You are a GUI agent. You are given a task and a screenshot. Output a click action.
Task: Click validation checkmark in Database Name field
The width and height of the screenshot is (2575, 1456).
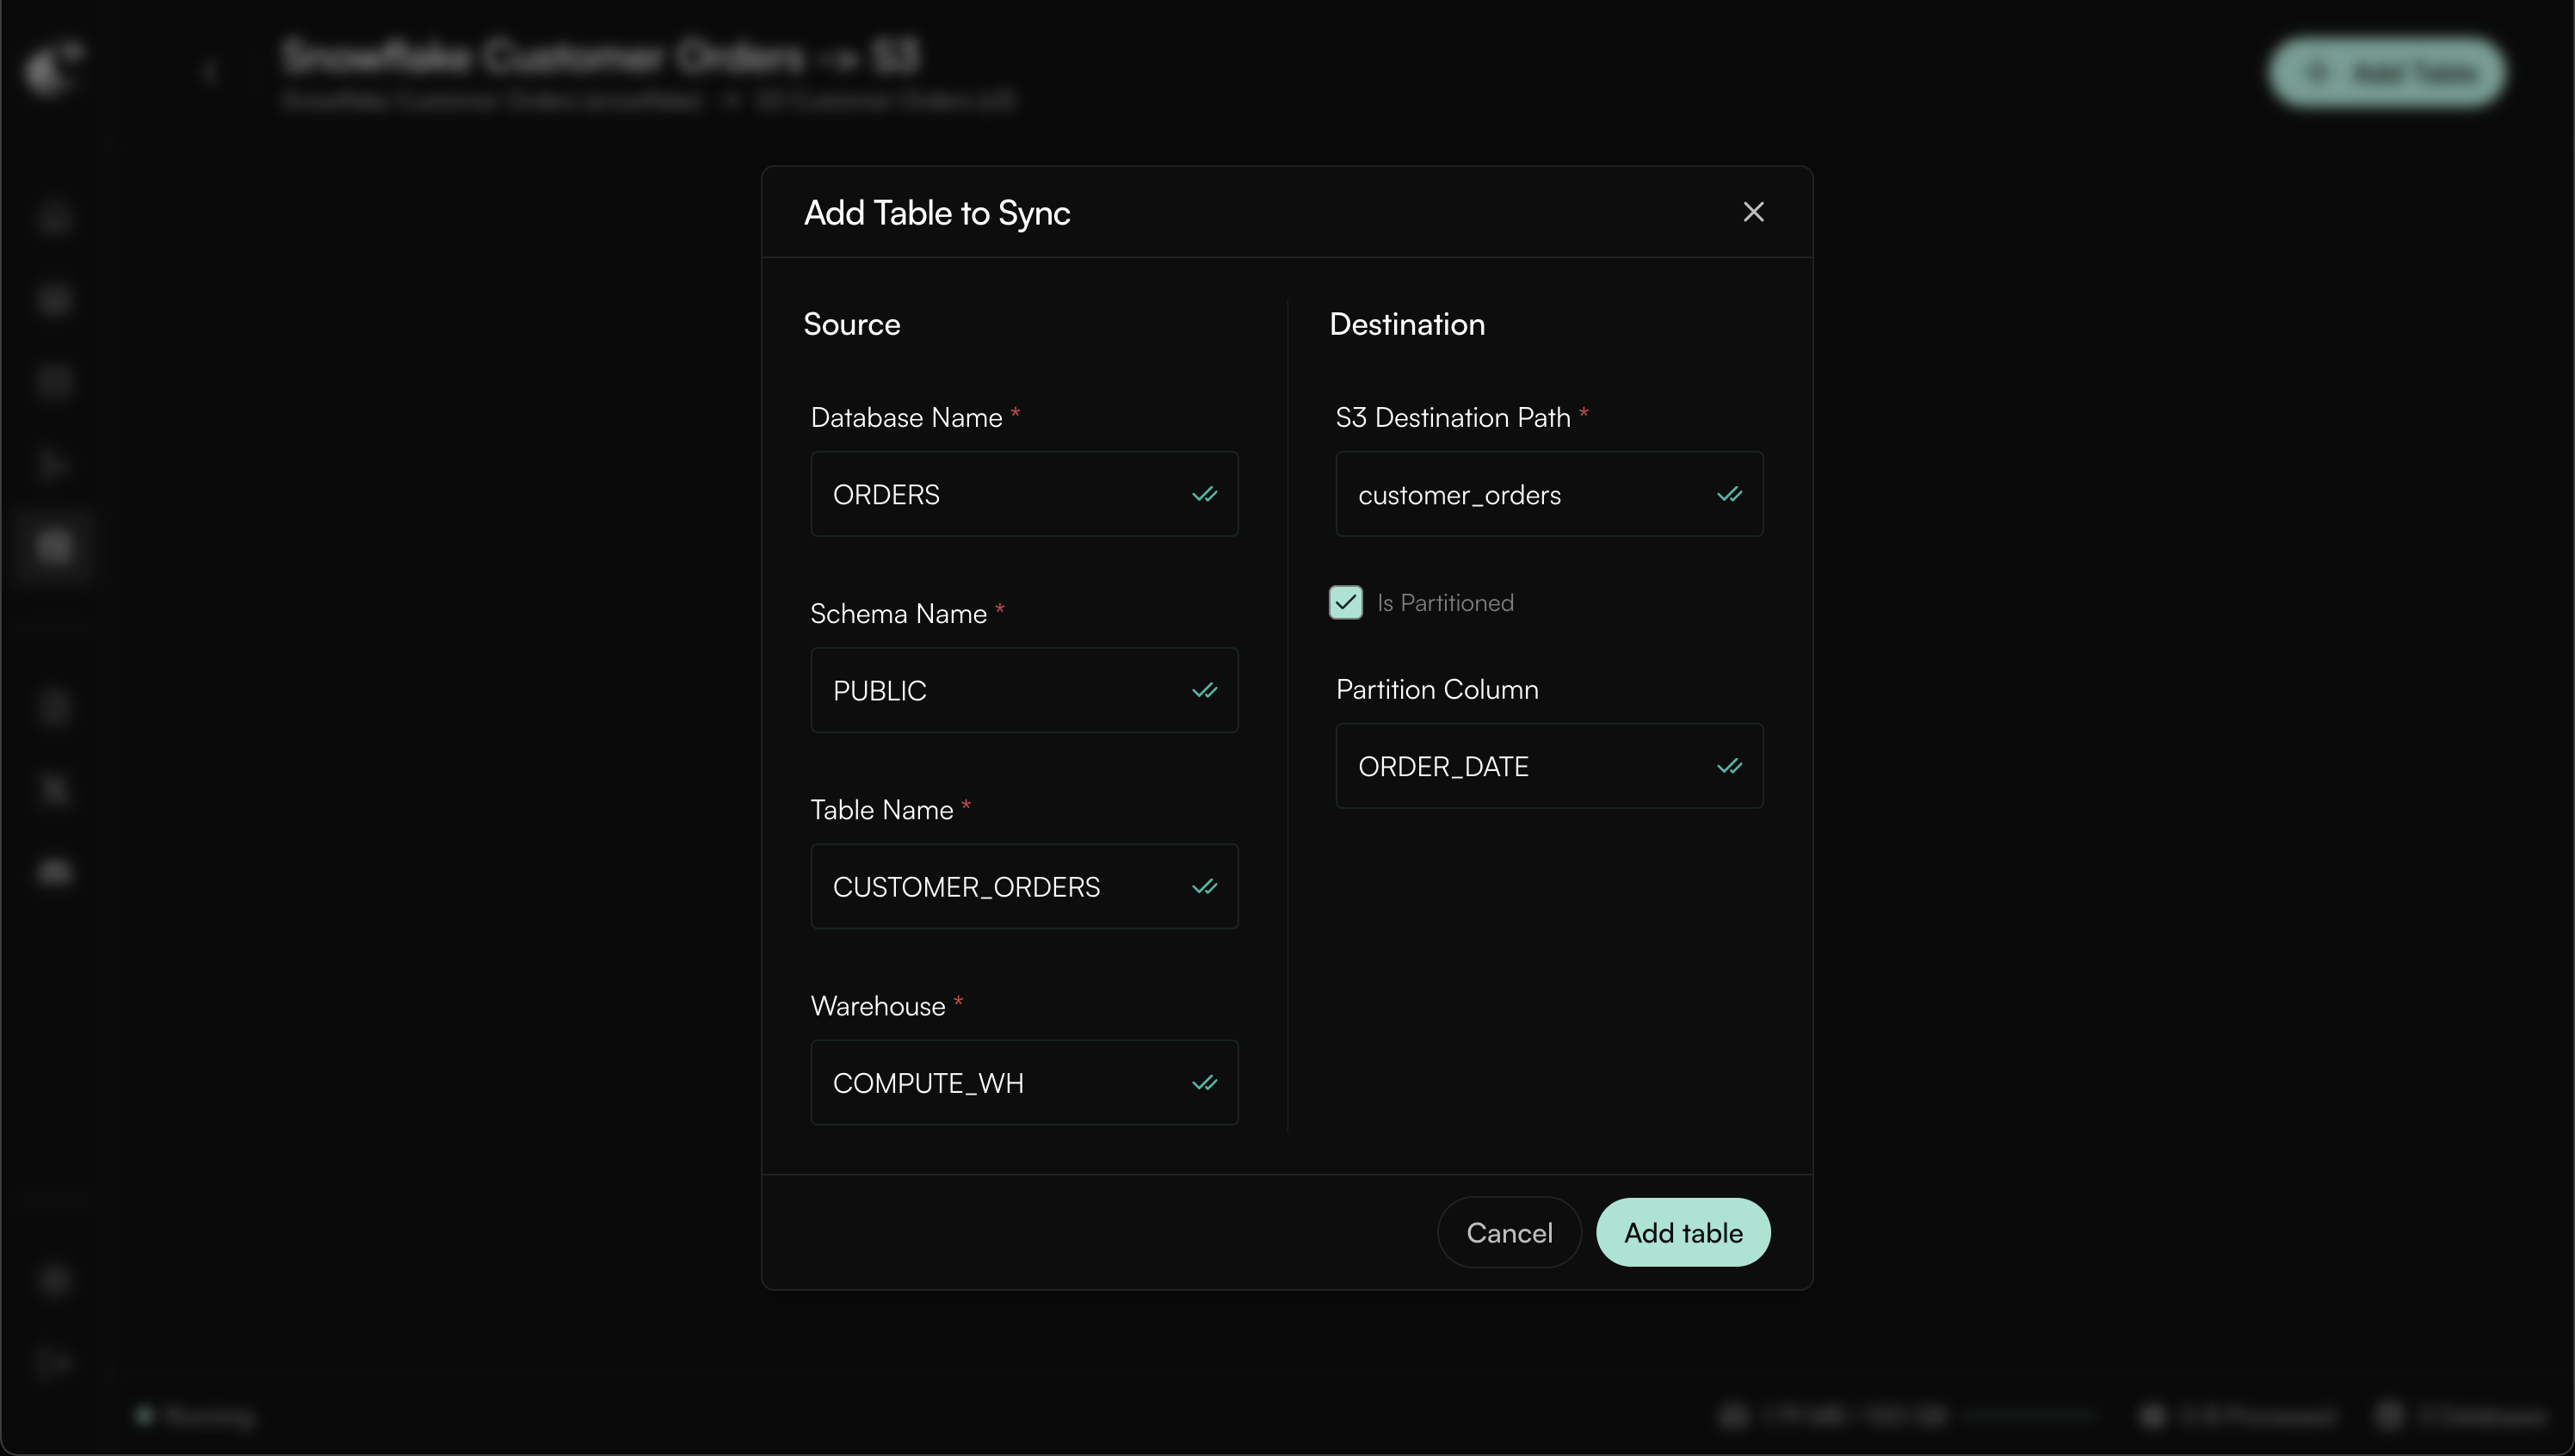1204,494
